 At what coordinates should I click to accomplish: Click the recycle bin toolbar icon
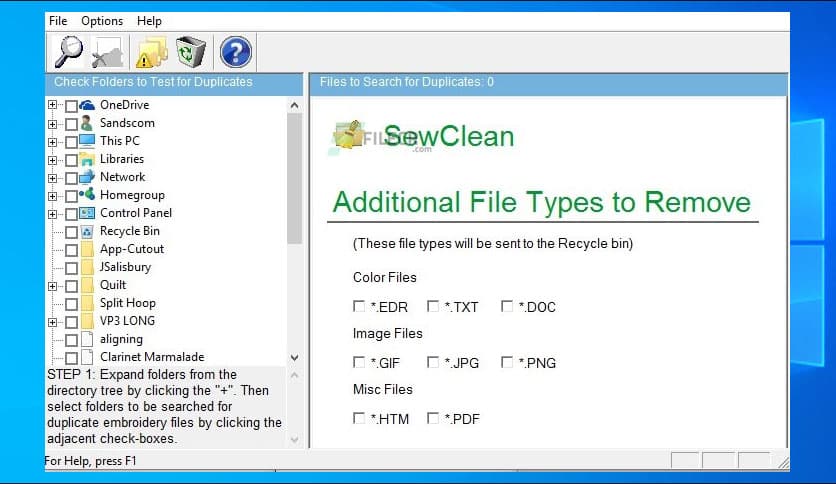pos(191,52)
